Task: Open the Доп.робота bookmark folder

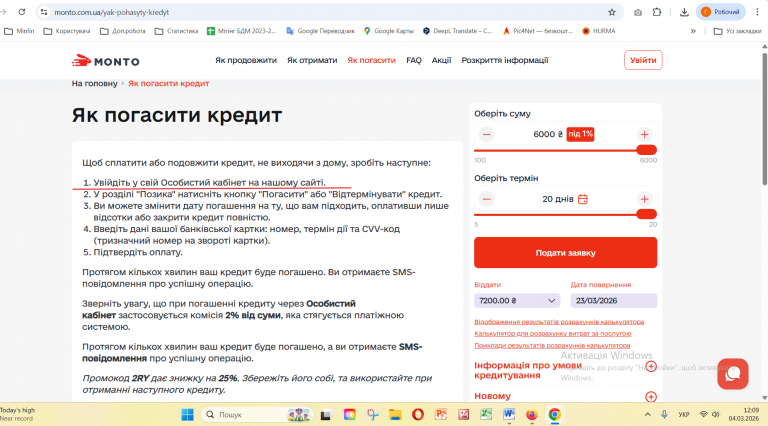Action: point(123,31)
